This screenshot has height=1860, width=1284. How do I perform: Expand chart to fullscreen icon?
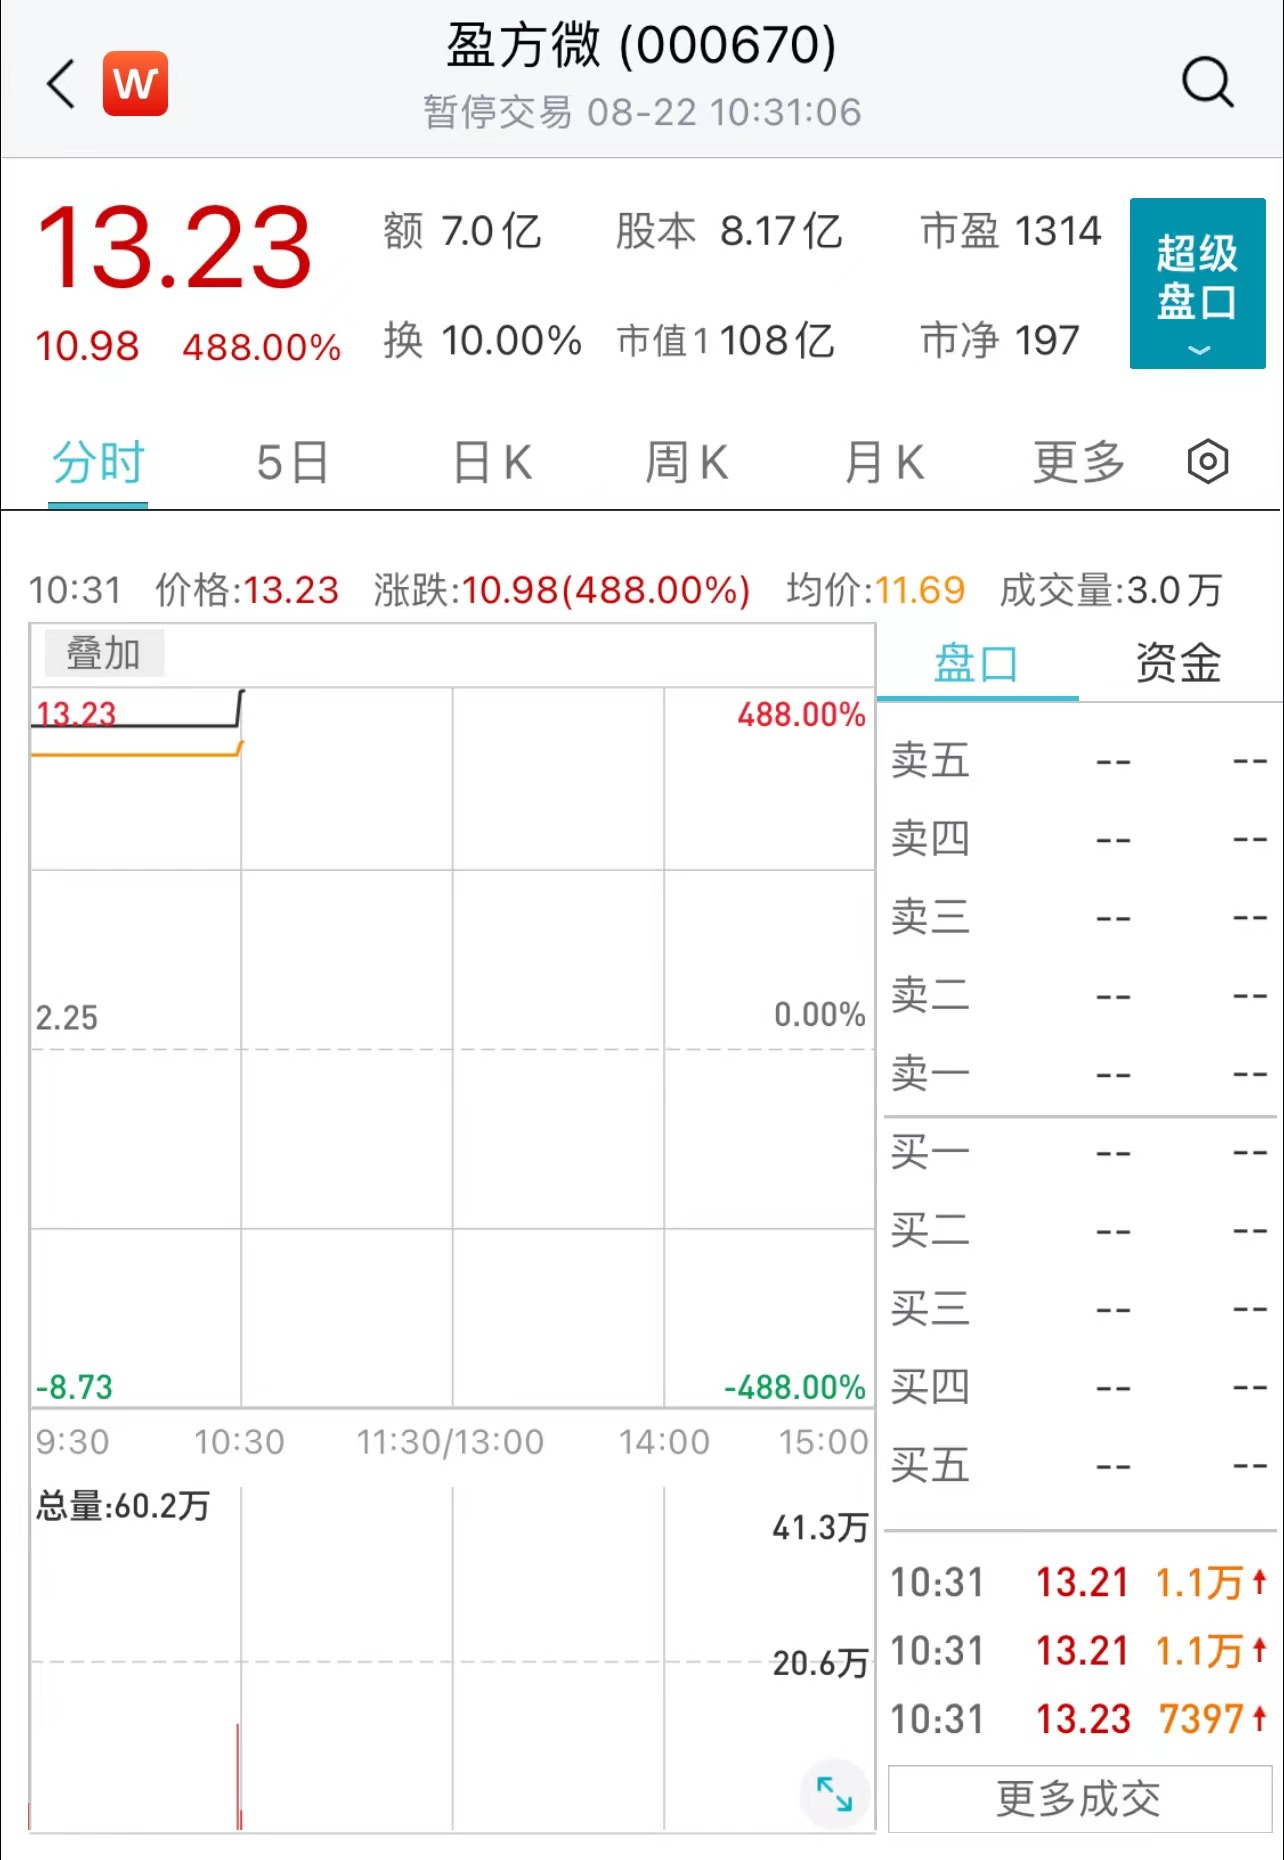pos(834,1794)
